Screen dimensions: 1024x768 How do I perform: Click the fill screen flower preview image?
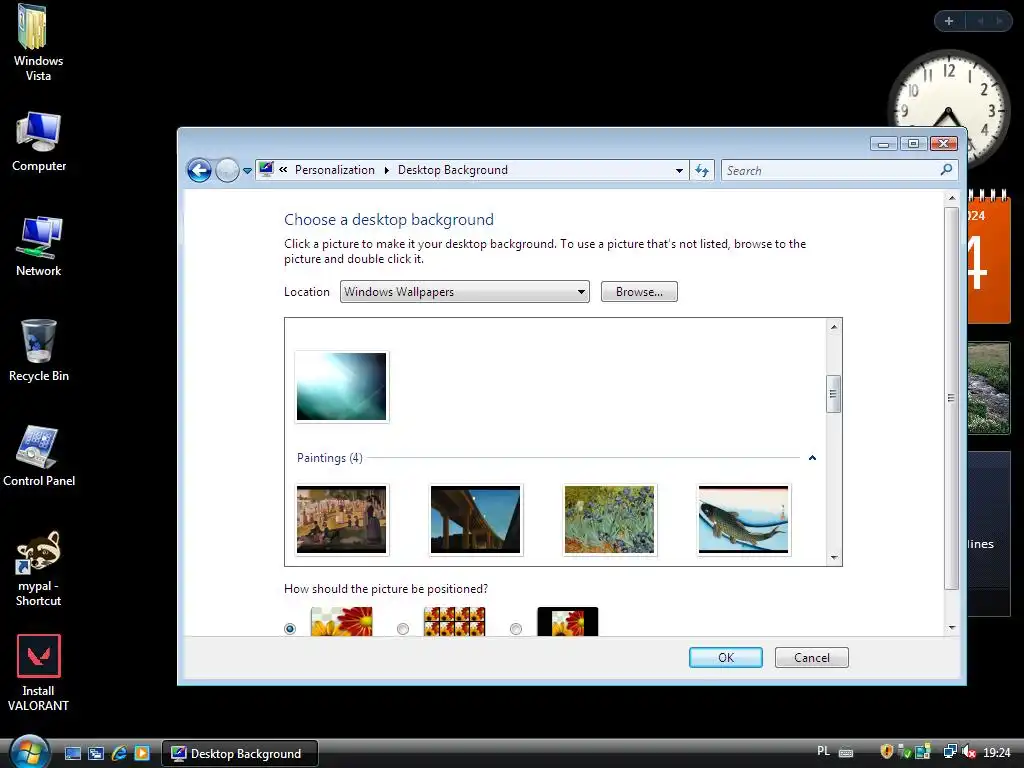coord(342,621)
